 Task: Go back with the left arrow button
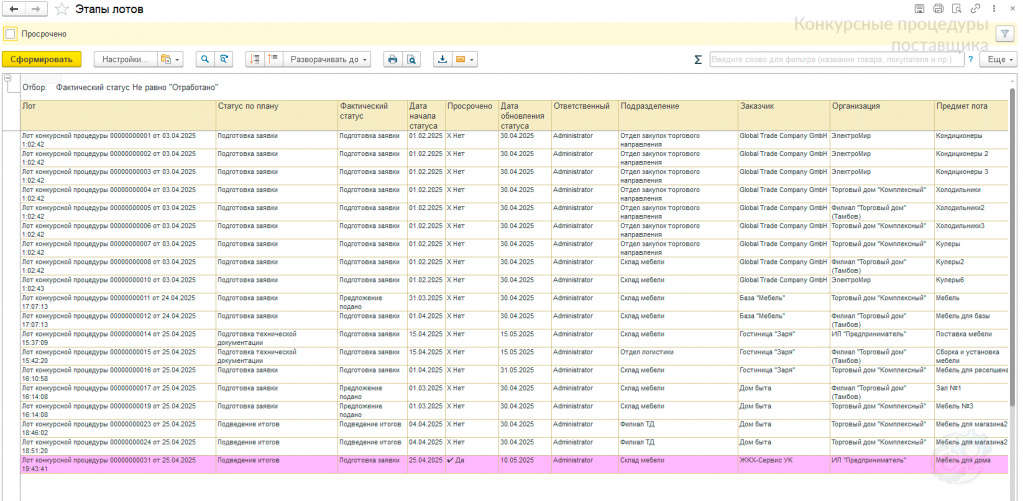pyautogui.click(x=14, y=9)
